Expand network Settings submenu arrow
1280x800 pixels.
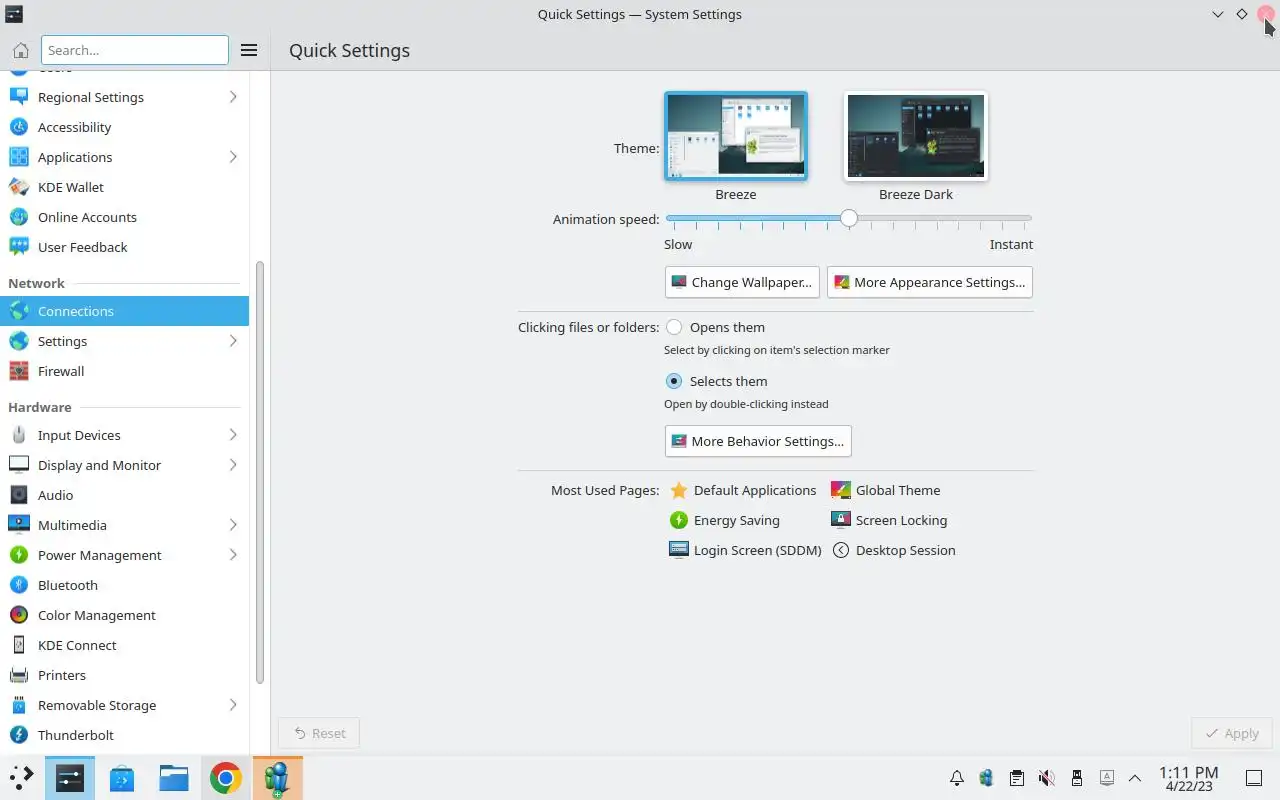coord(233,341)
